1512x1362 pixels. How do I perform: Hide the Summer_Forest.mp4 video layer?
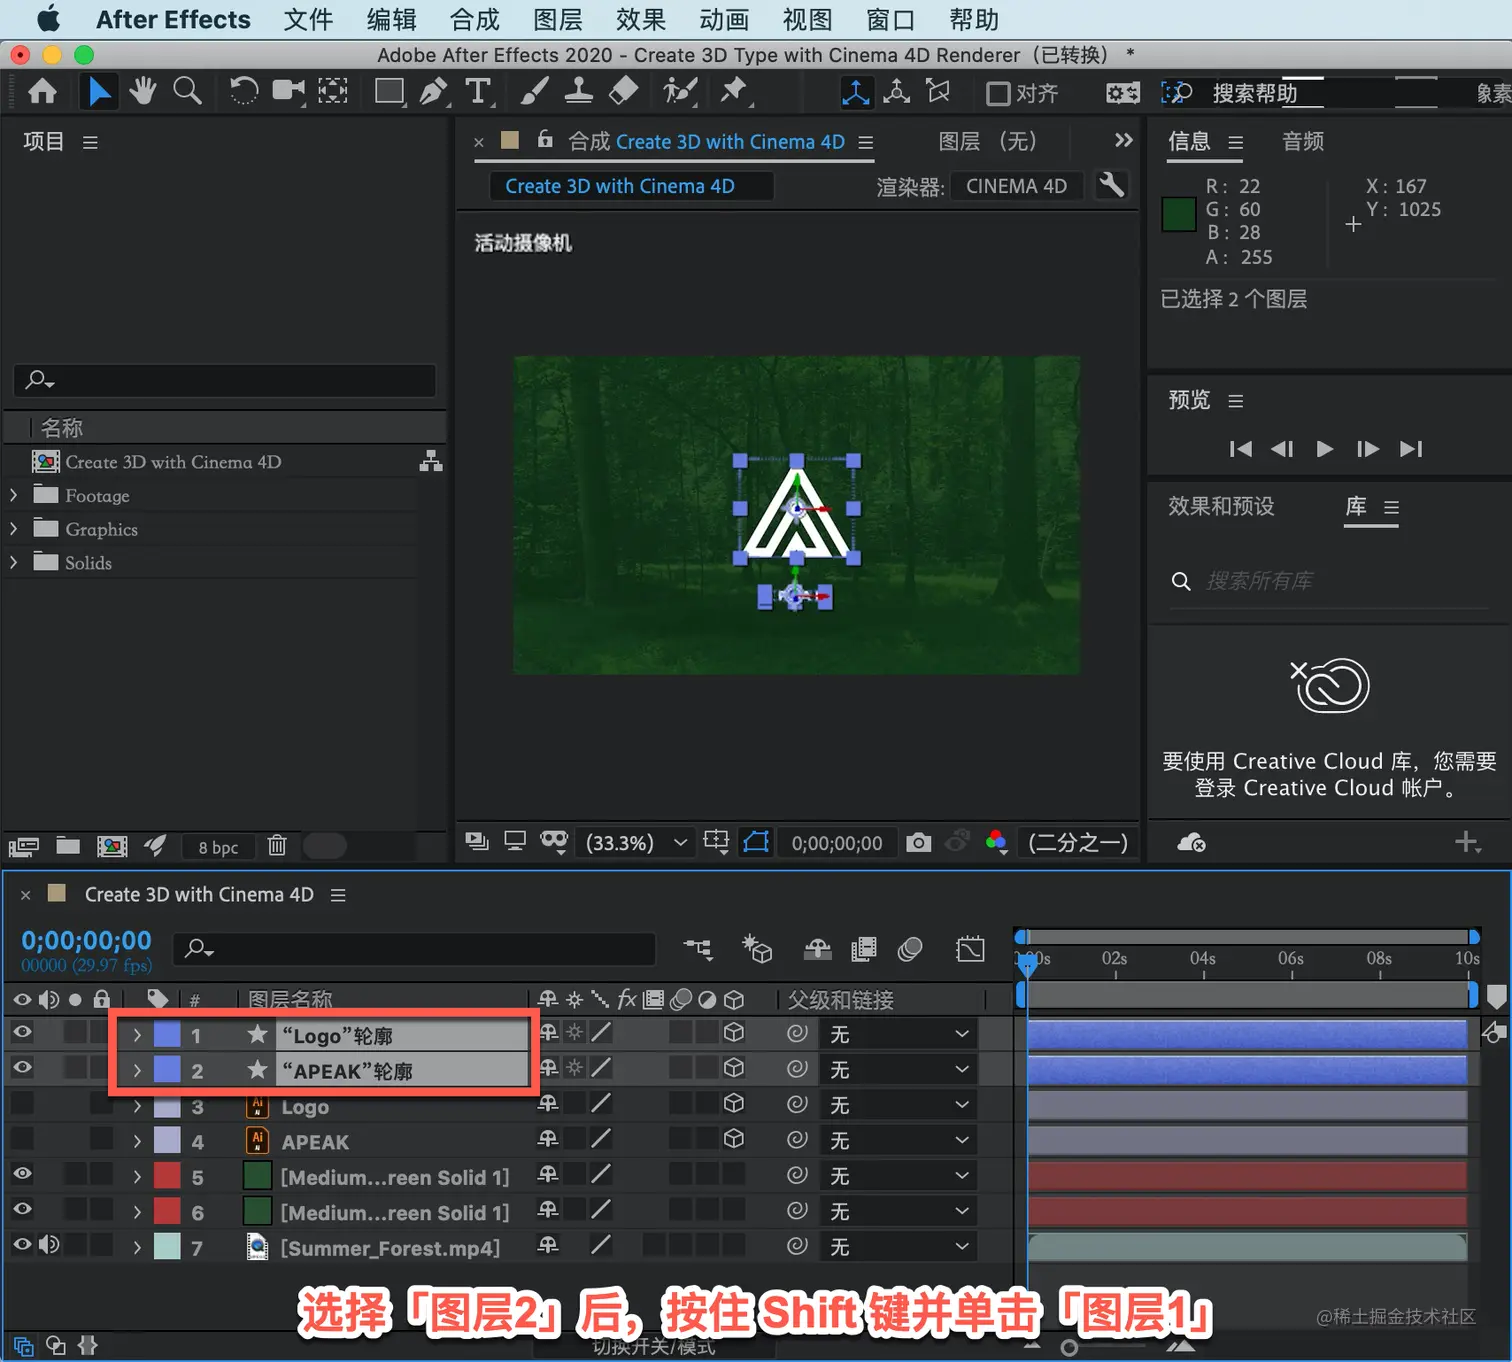click(22, 1245)
